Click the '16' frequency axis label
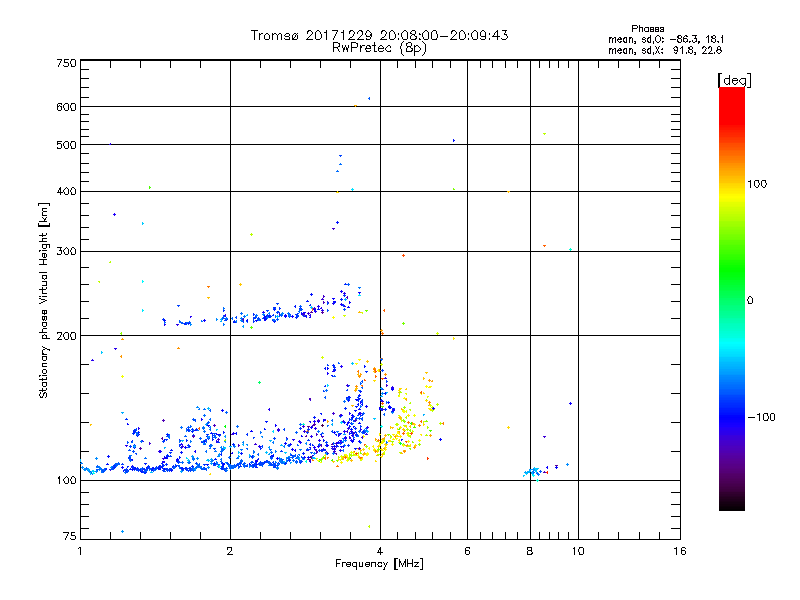800x600 pixels. pos(680,551)
